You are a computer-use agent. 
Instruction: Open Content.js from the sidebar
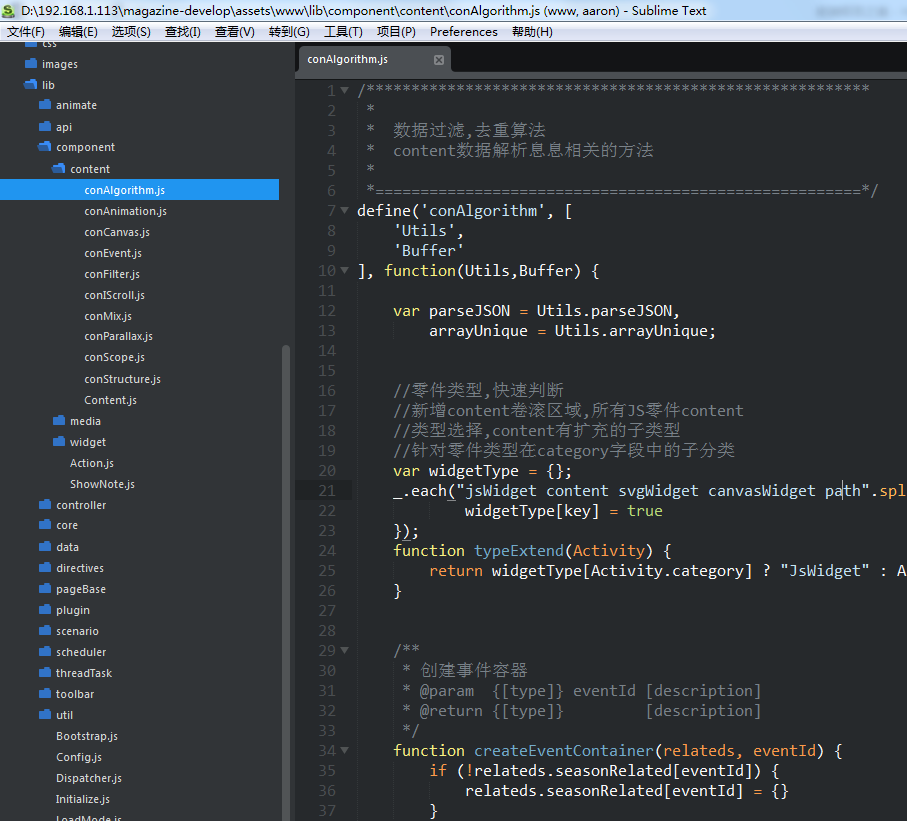(110, 400)
